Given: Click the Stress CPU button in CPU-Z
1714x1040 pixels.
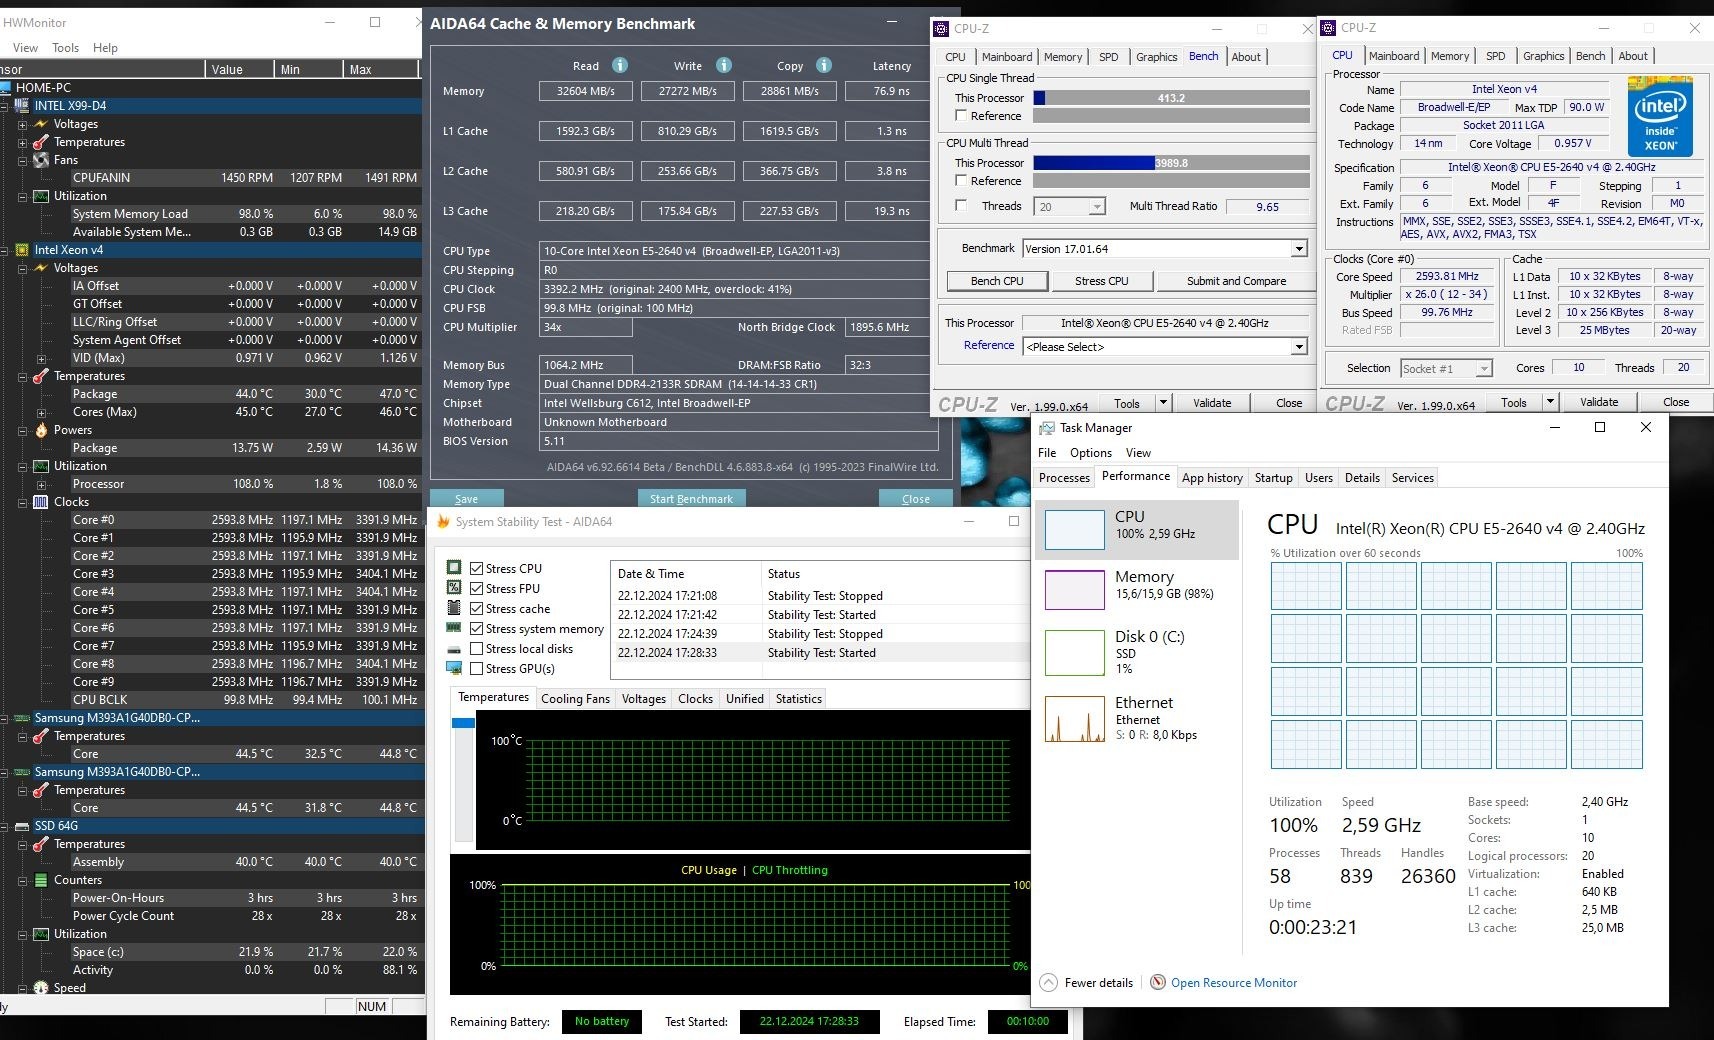Looking at the screenshot, I should [1102, 281].
